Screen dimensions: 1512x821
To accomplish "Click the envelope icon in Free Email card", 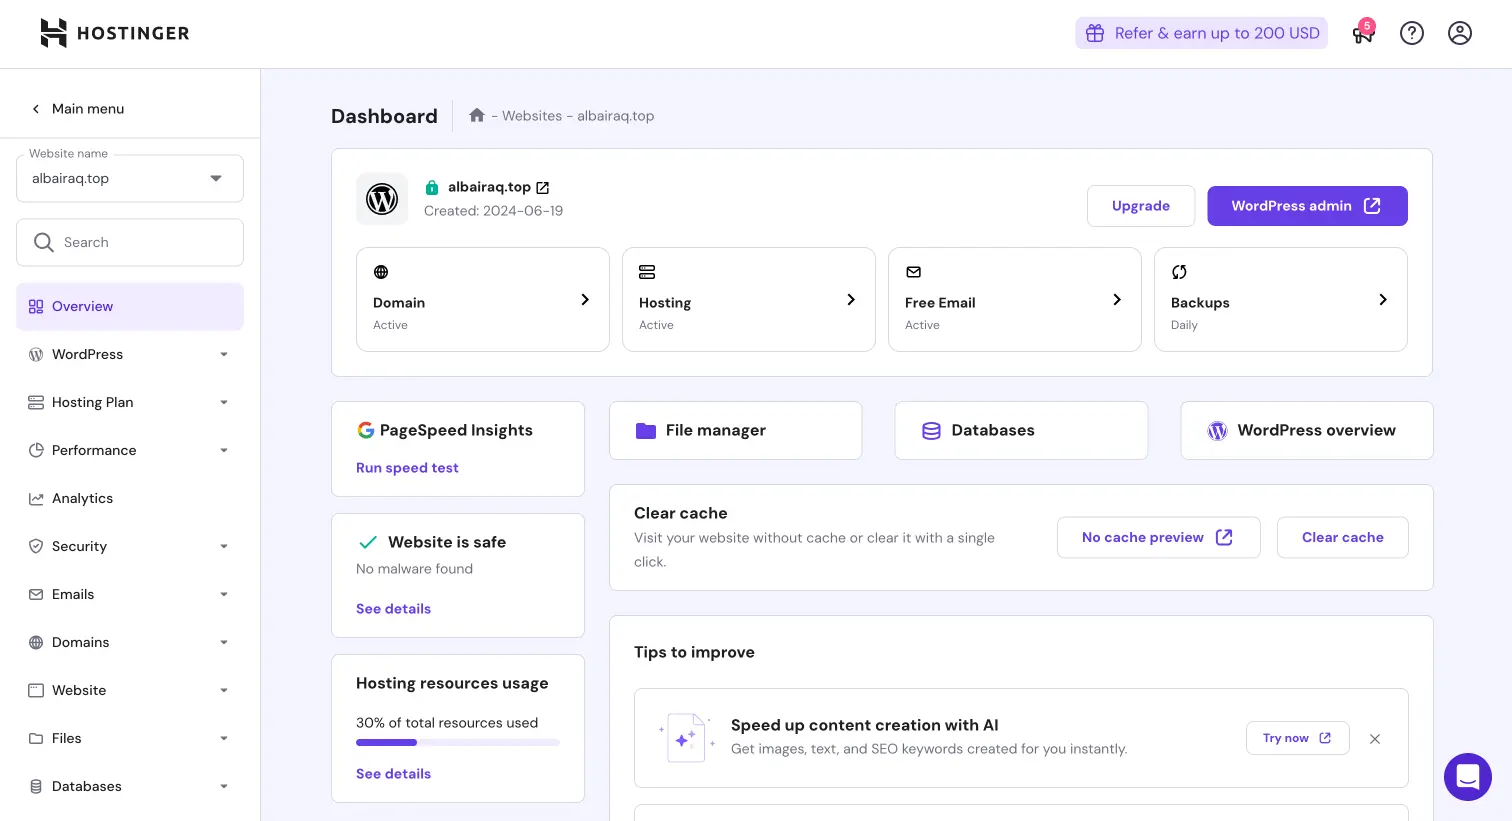I will (913, 272).
